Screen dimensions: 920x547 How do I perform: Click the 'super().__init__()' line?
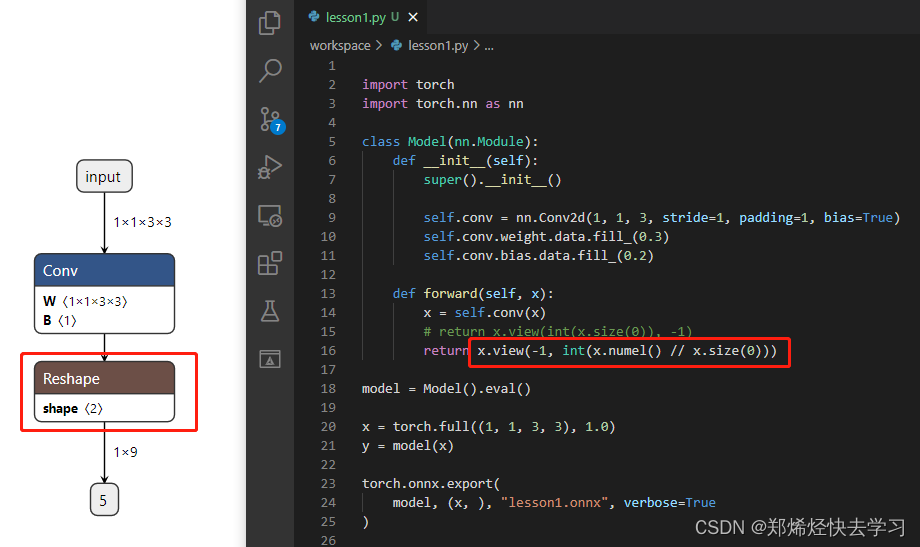[x=492, y=180]
